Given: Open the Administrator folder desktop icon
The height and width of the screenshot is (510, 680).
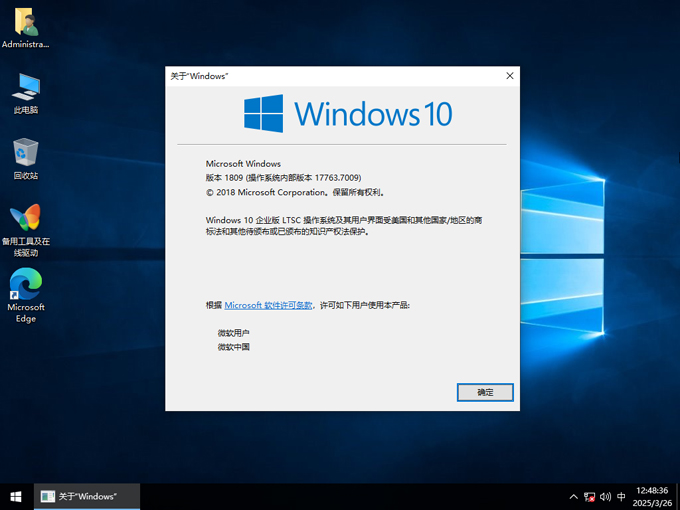Looking at the screenshot, I should 26,28.
